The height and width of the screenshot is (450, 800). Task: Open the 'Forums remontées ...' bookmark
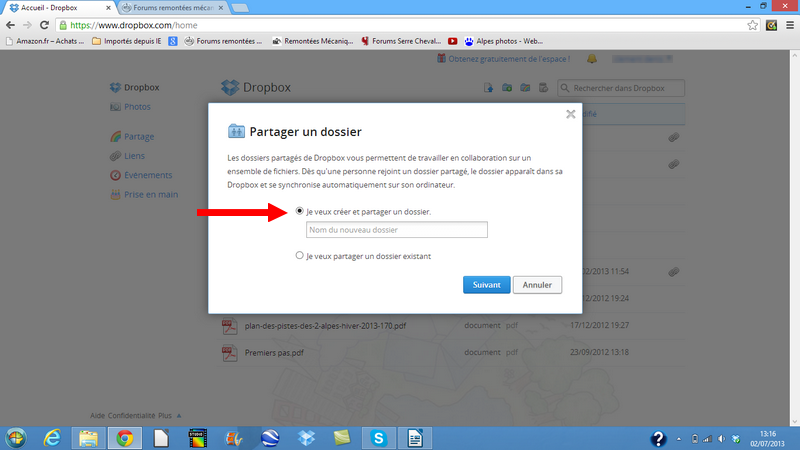[x=223, y=41]
